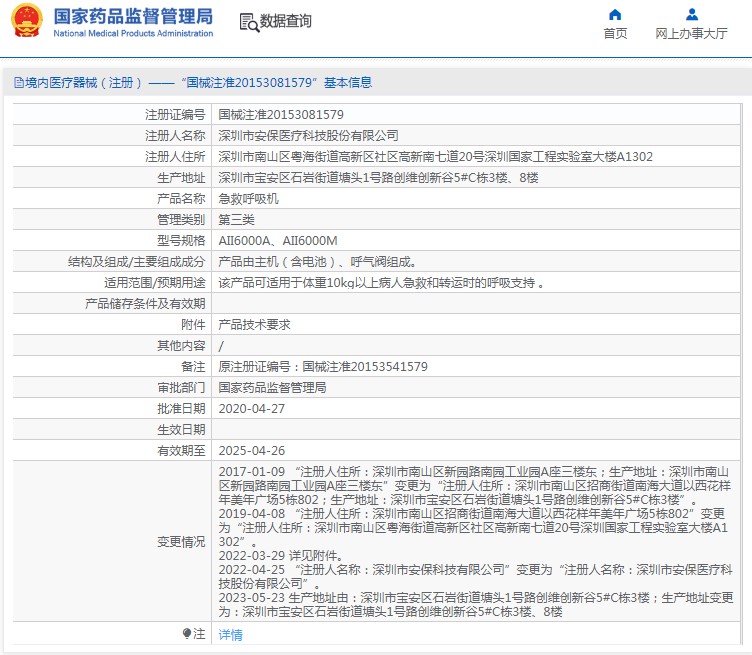The width and height of the screenshot is (752, 655).
Task: Open the 数据查询 search icon
Action: click(x=249, y=23)
